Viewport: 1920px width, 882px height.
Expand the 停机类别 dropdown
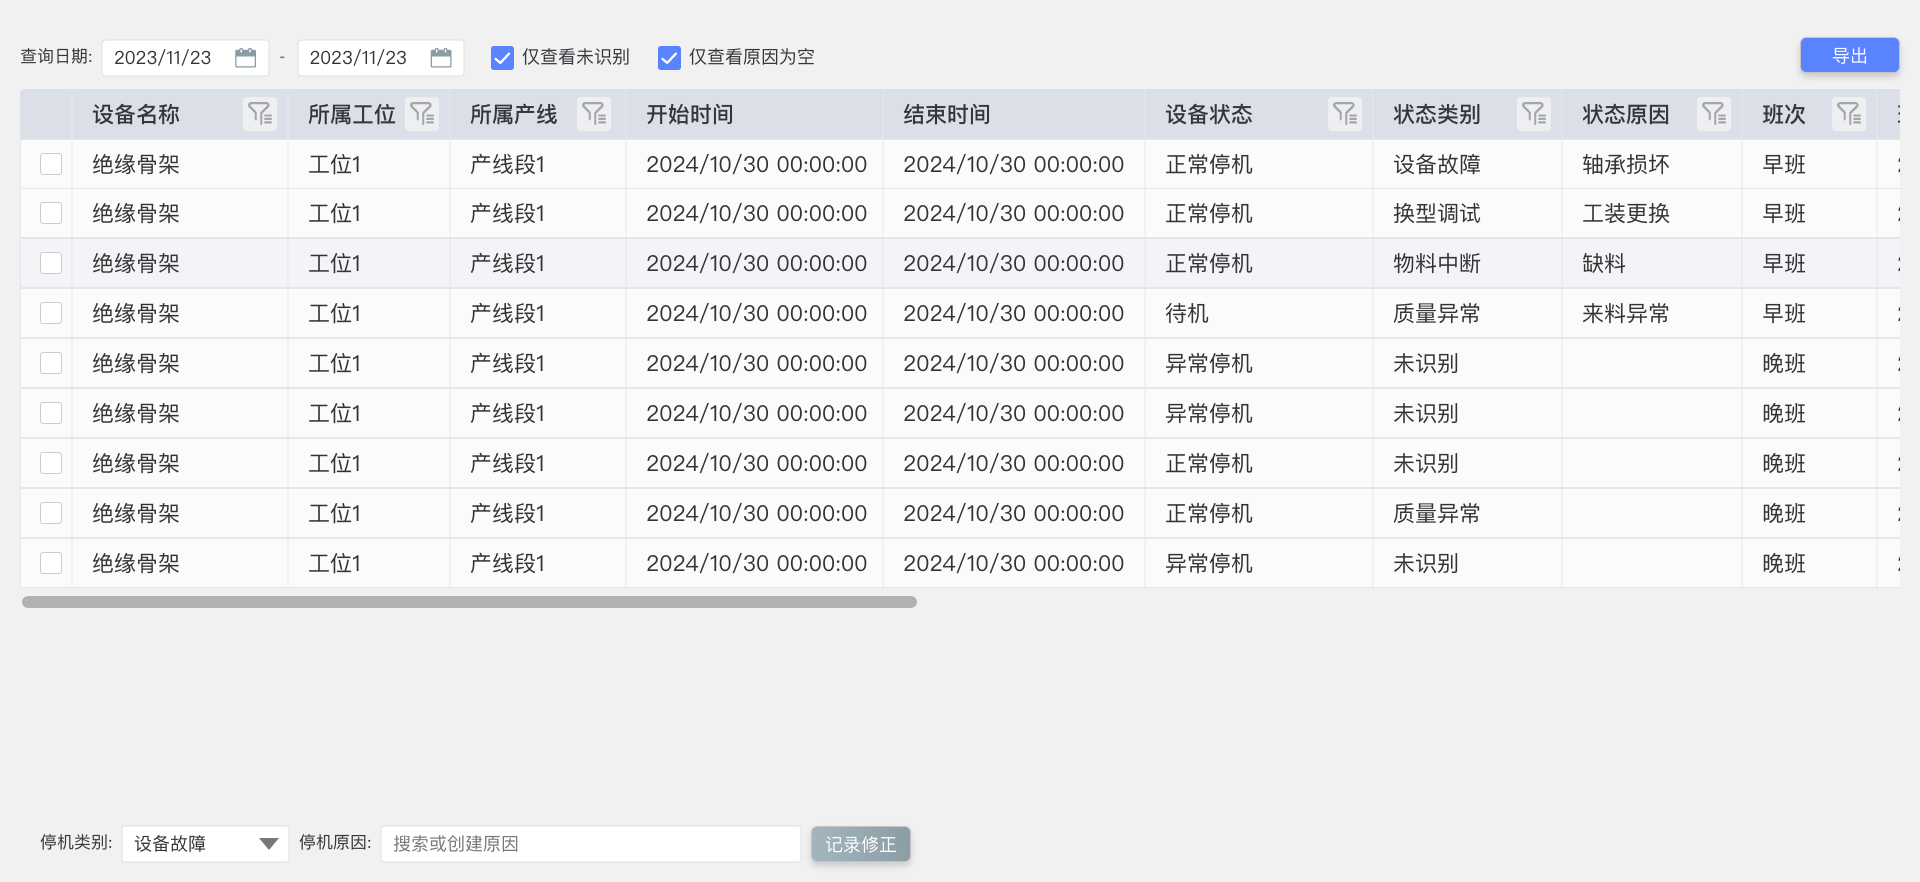click(x=267, y=844)
